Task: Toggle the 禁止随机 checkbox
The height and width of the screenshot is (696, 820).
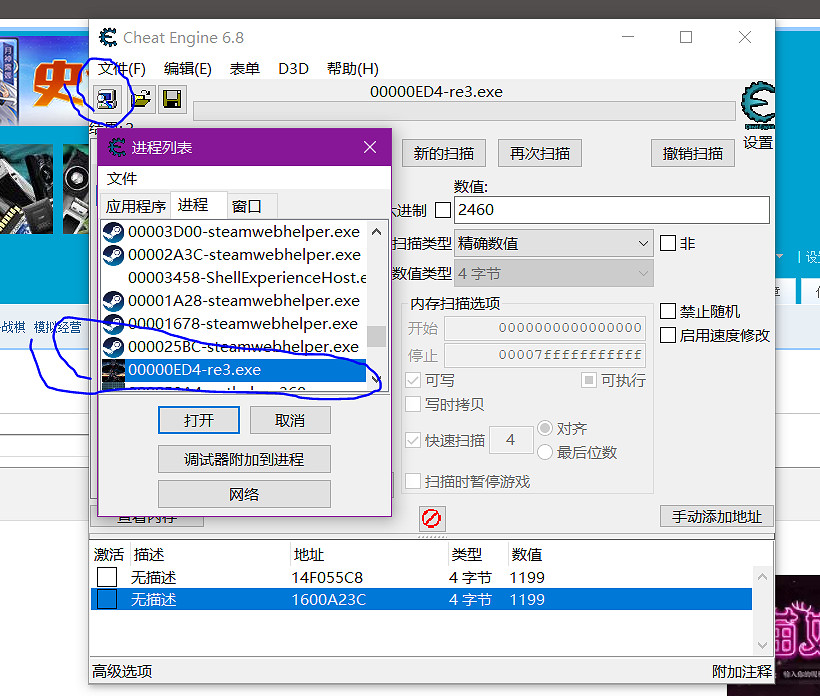Action: click(x=669, y=312)
